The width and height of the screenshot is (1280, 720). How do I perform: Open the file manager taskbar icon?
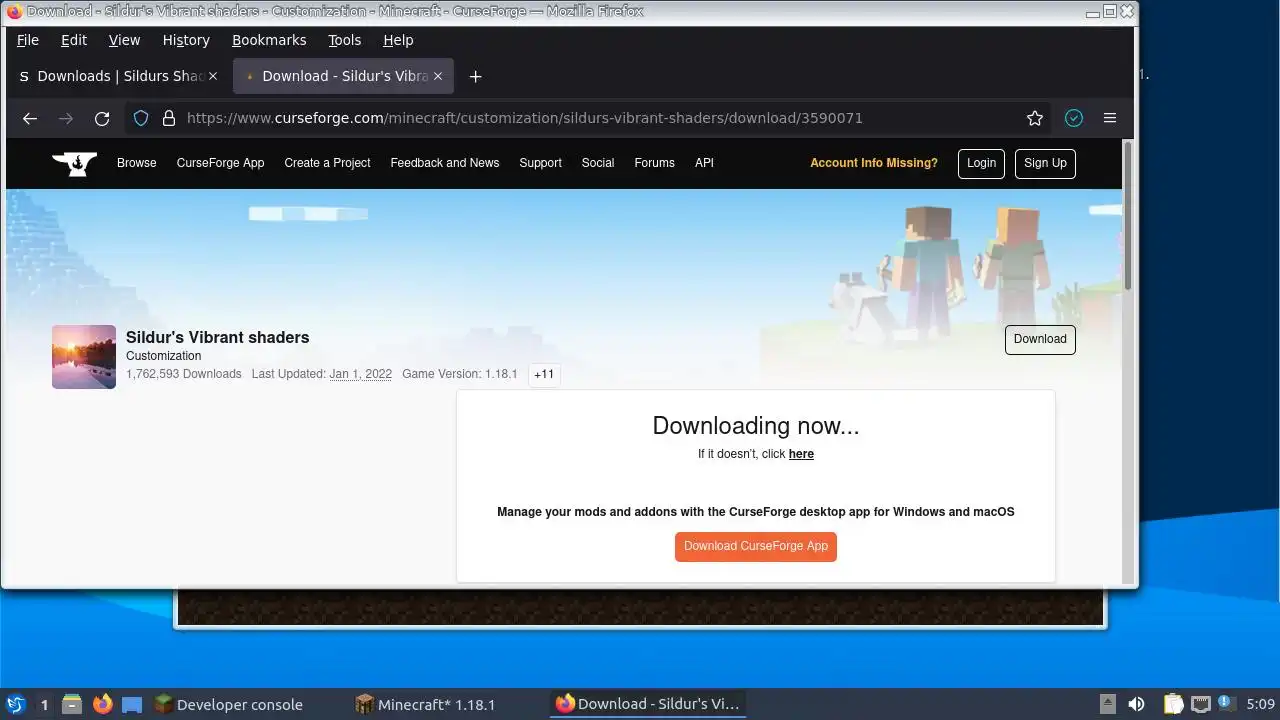pos(72,704)
